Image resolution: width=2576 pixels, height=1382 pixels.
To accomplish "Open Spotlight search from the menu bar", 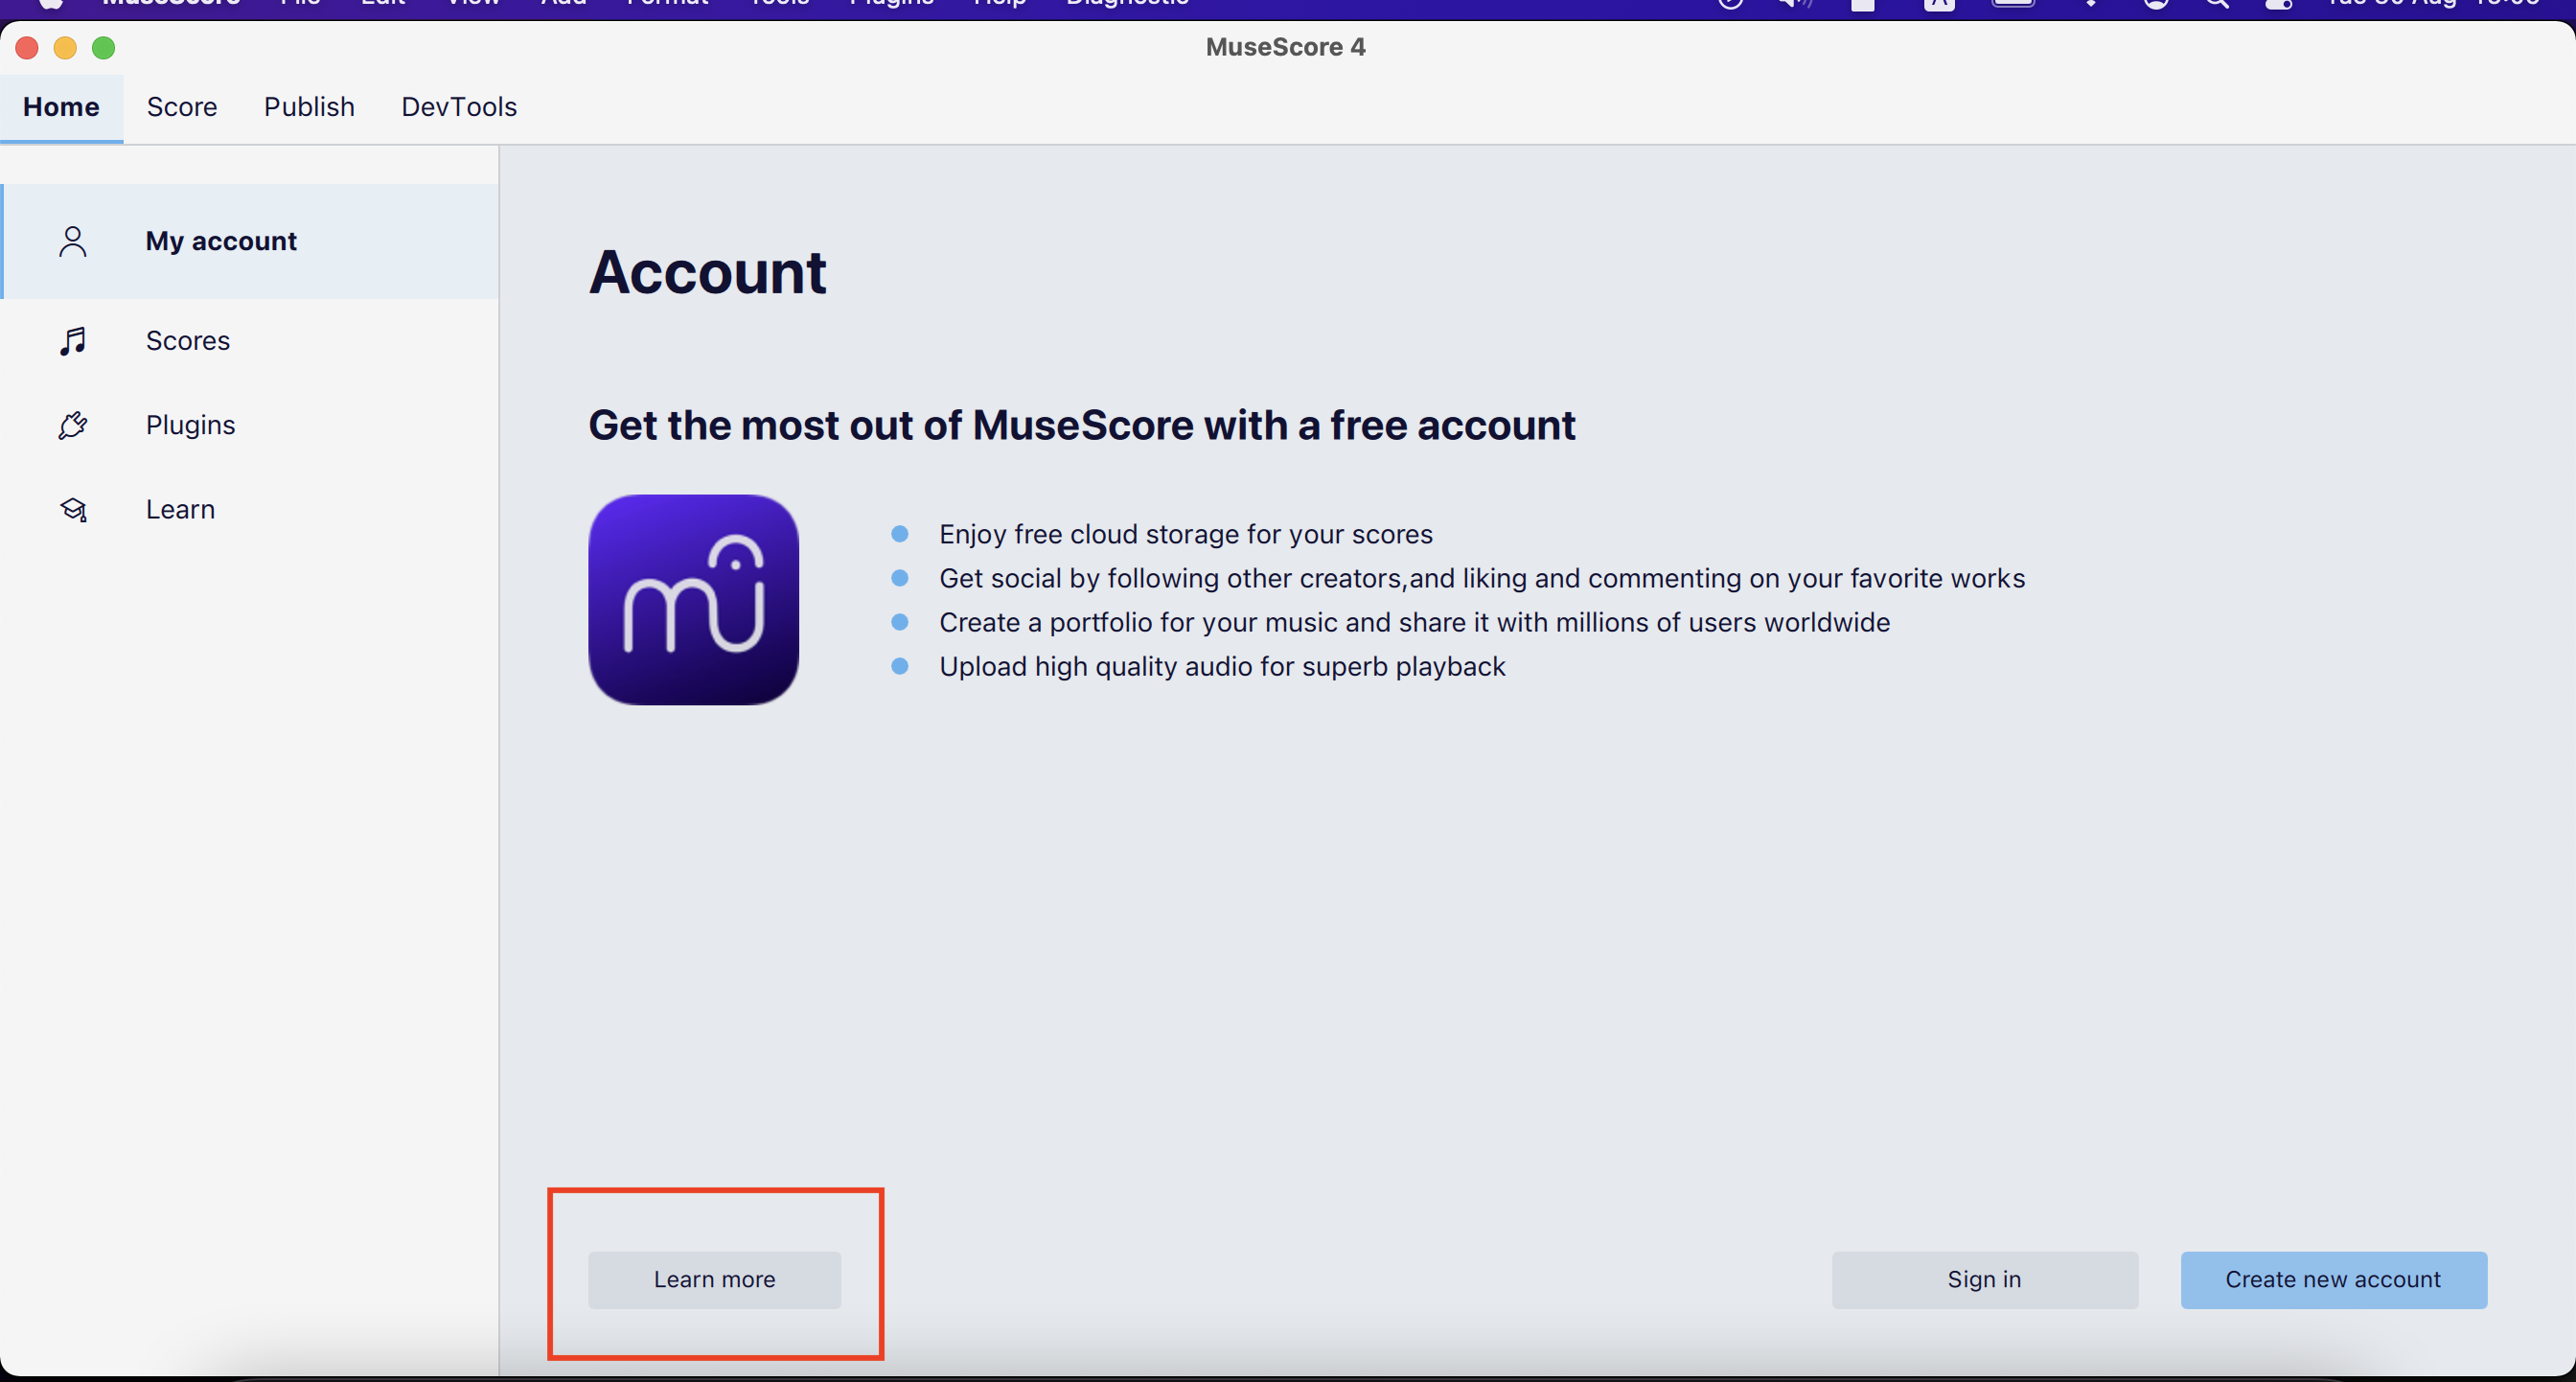I will click(2217, 5).
